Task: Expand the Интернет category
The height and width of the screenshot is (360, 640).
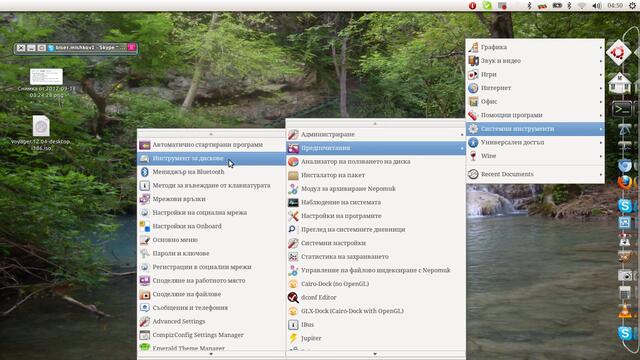Action: [x=535, y=88]
